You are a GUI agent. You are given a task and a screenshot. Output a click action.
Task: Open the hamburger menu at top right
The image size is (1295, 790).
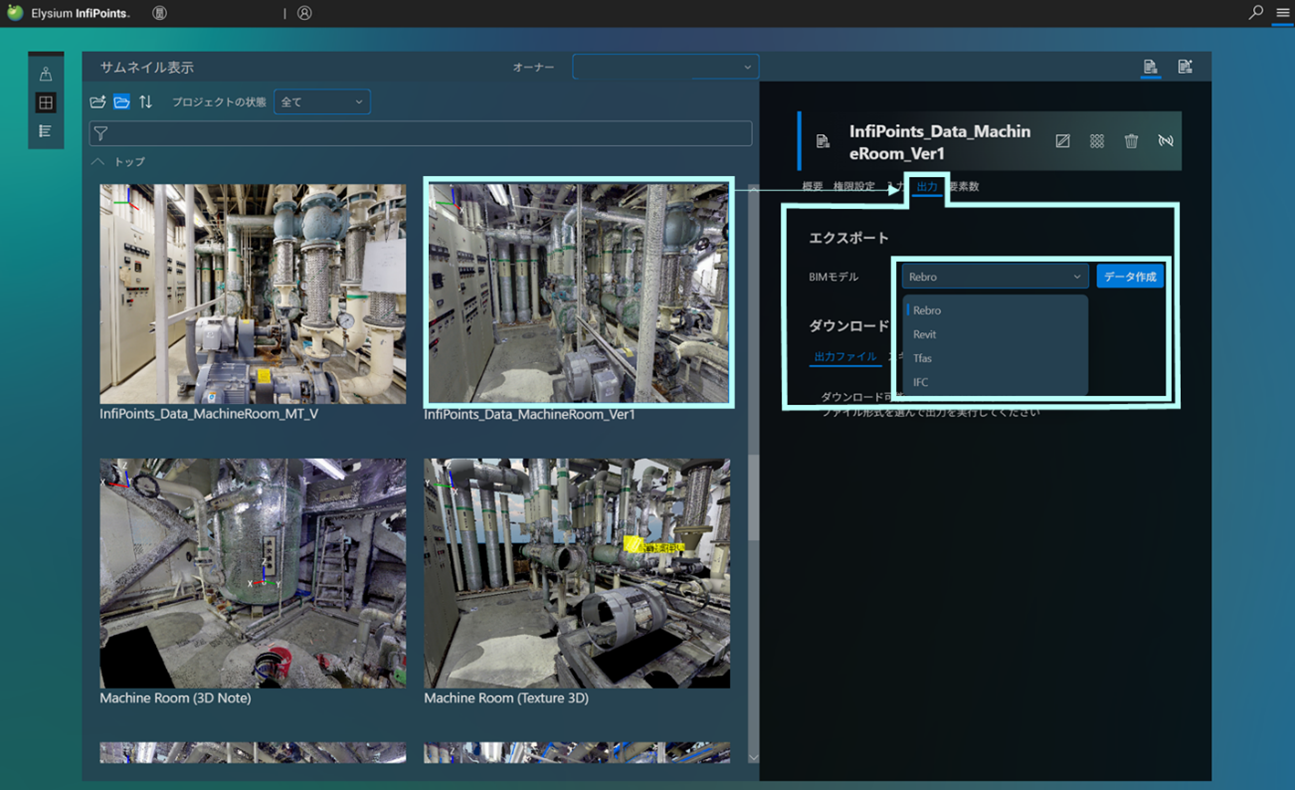pyautogui.click(x=1282, y=13)
